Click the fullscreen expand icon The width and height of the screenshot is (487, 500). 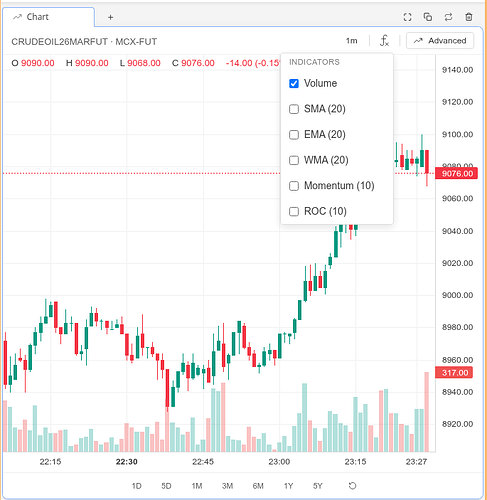click(407, 17)
